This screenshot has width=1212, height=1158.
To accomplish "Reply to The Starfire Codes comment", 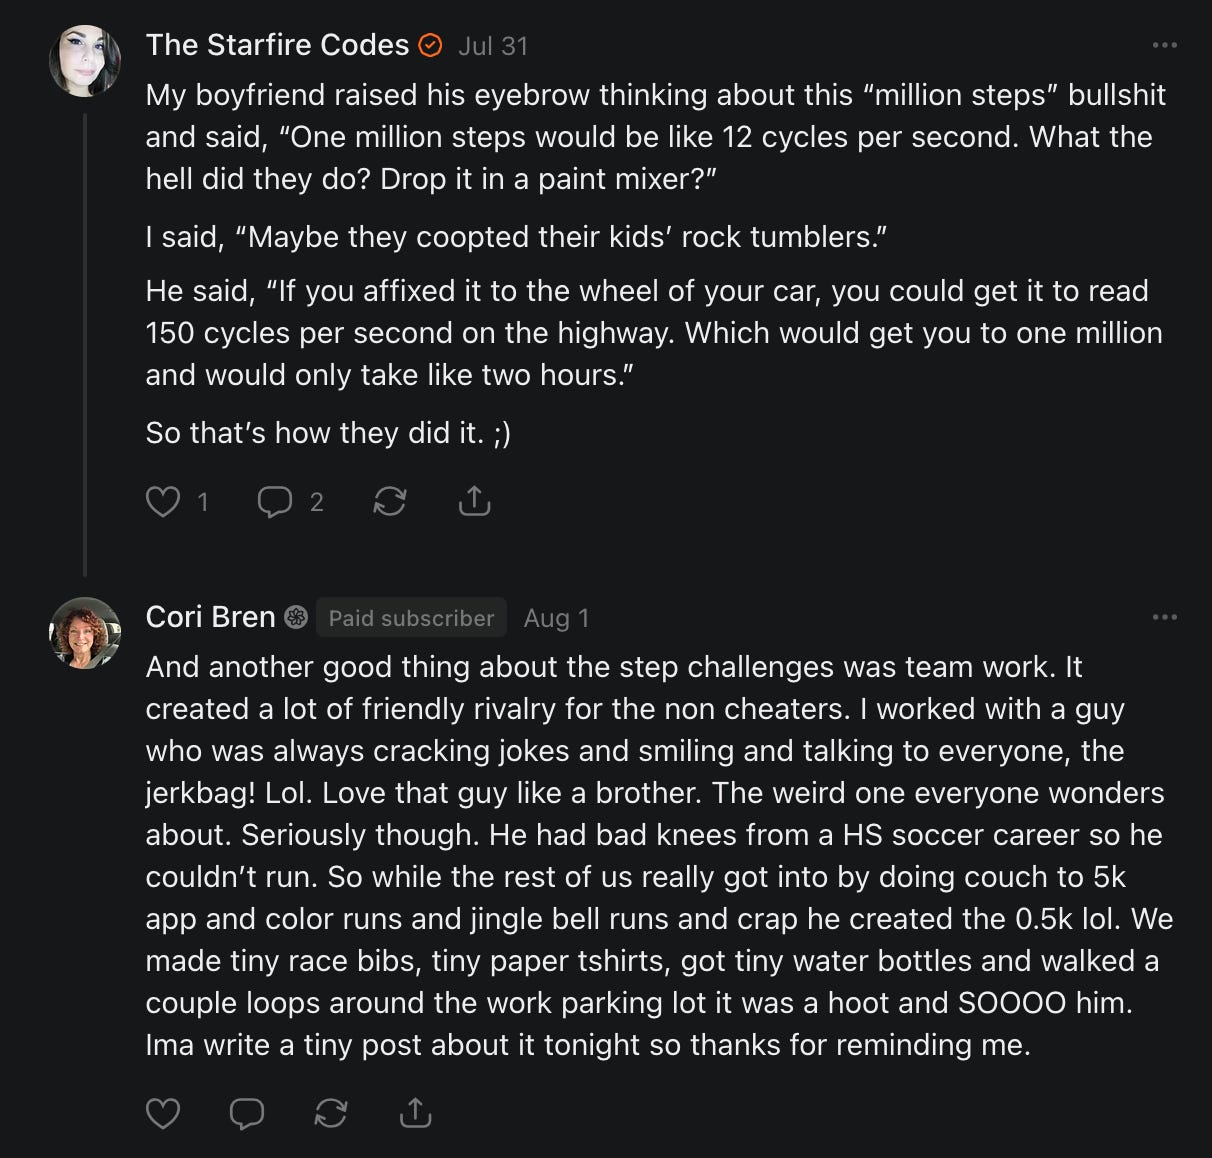I will [274, 501].
